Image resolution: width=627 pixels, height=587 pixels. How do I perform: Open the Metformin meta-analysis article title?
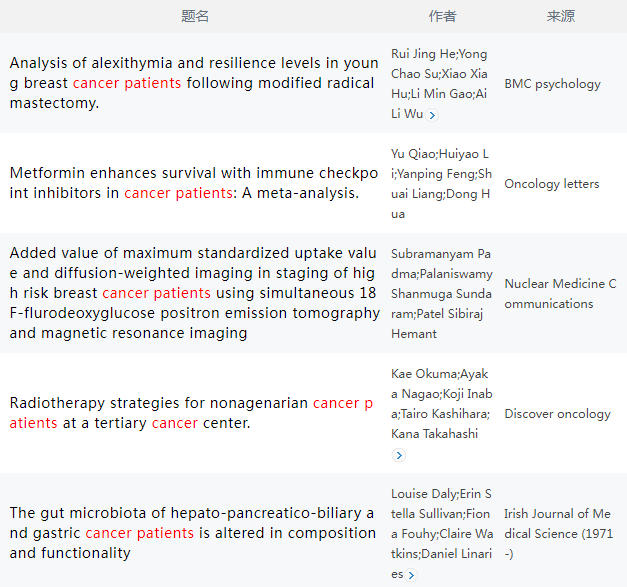[x=194, y=182]
